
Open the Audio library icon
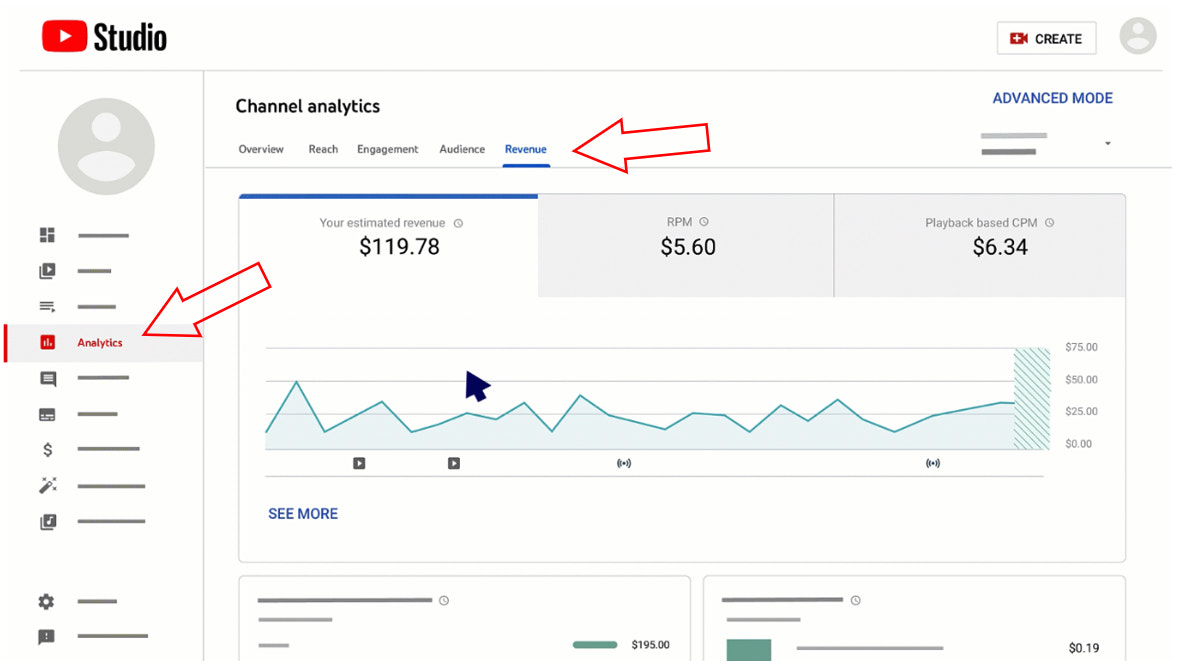47,522
